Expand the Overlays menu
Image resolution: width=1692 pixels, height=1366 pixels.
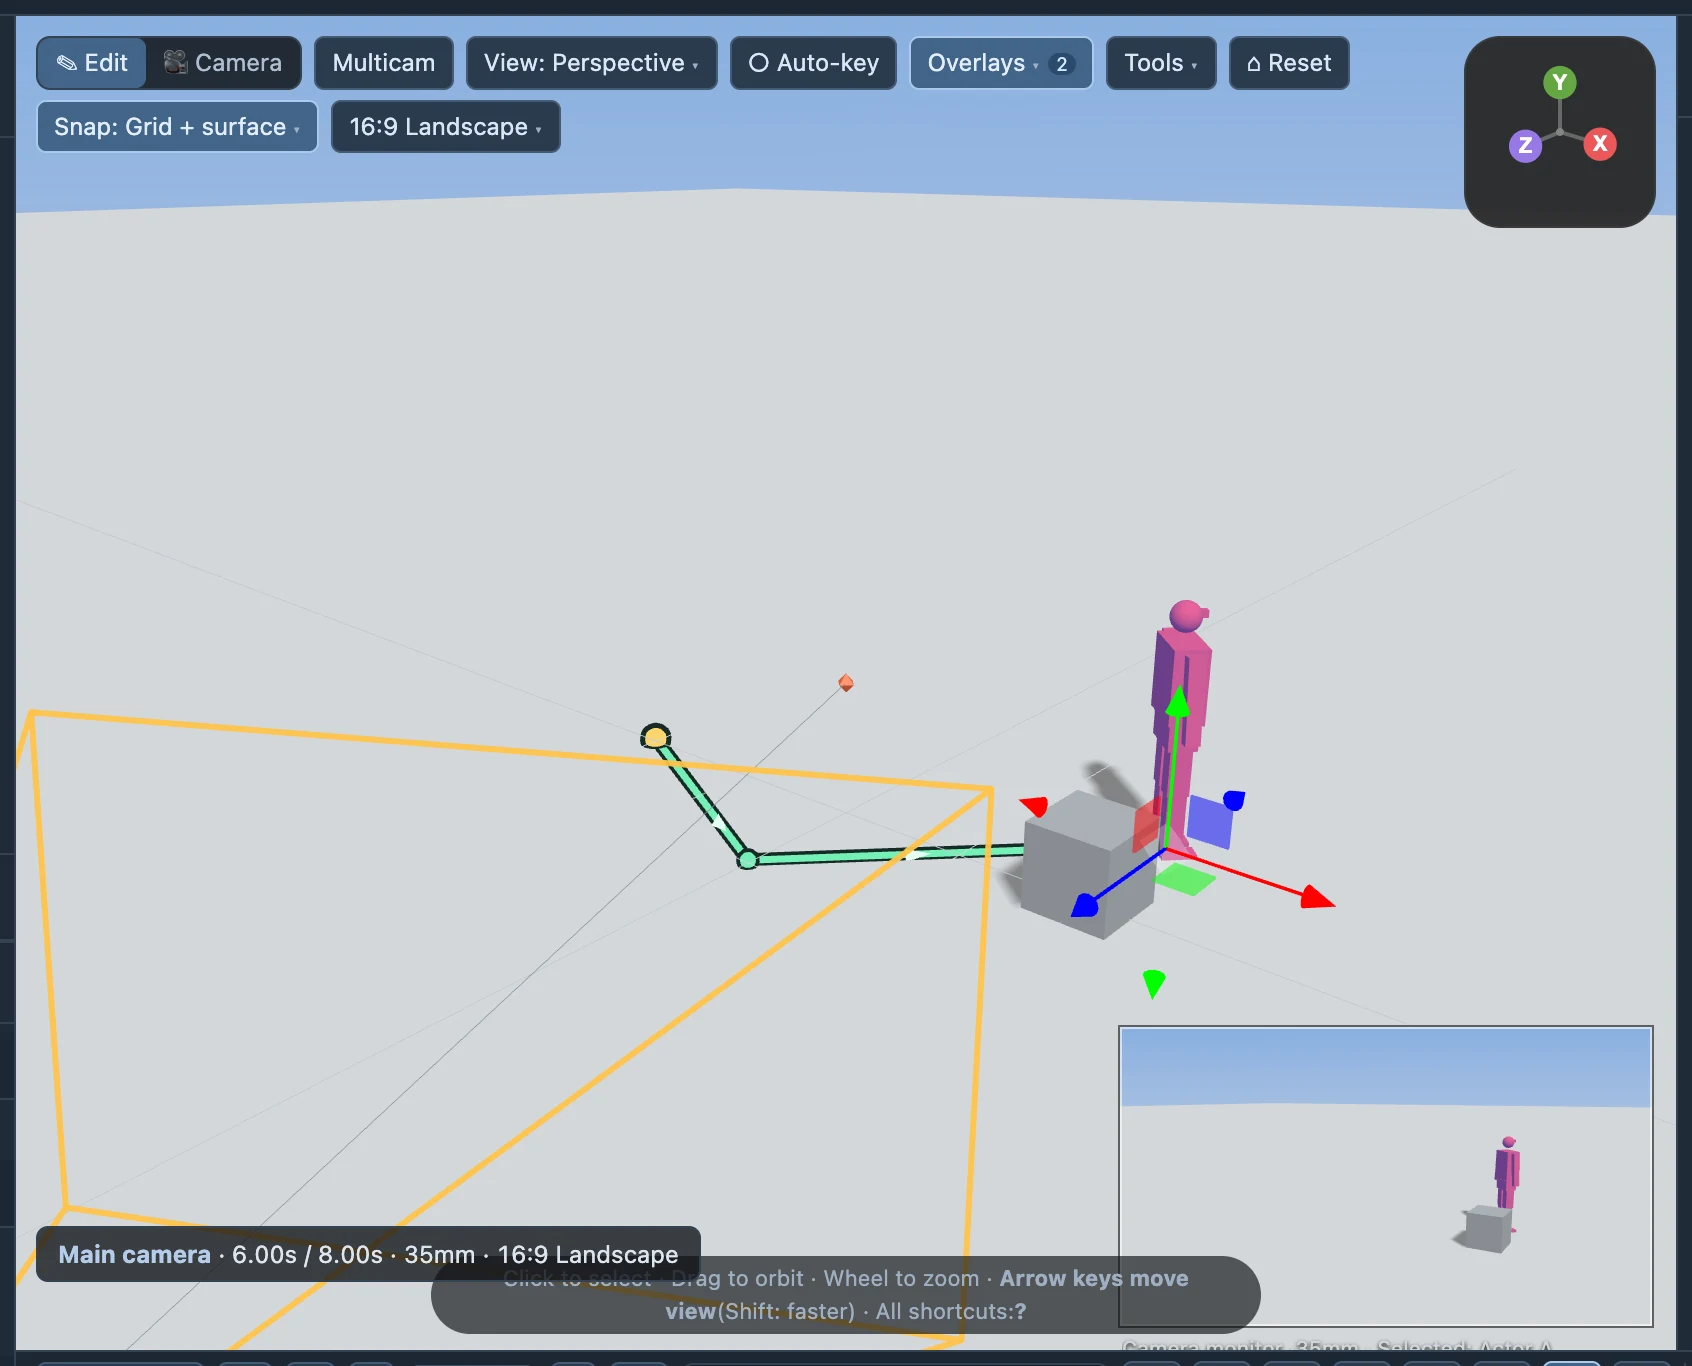pyautogui.click(x=1001, y=63)
